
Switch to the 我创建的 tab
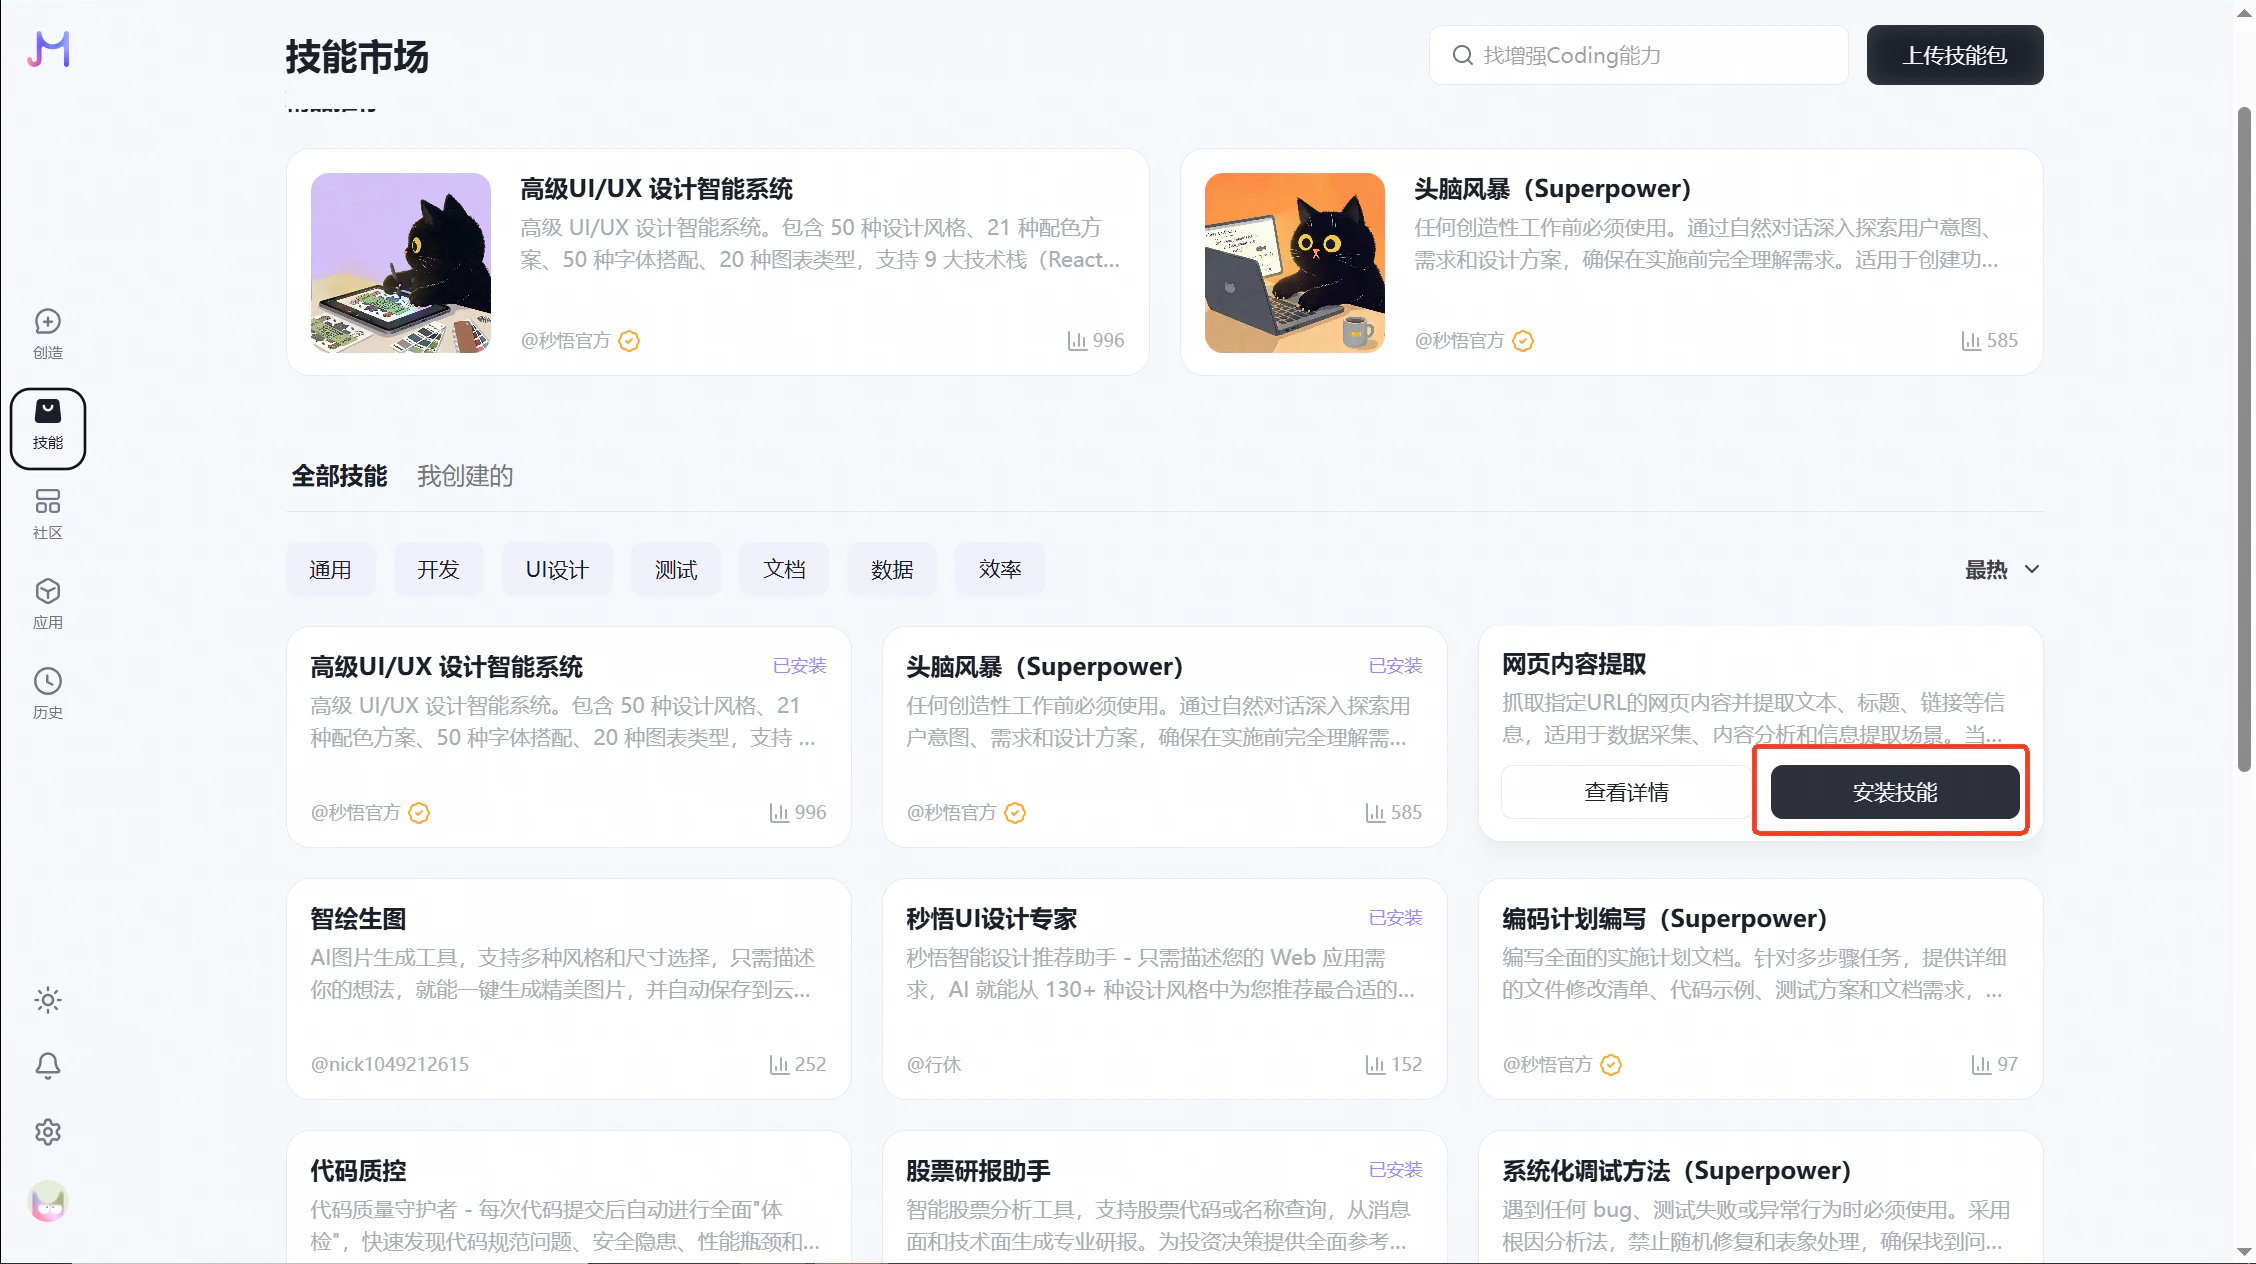coord(465,476)
